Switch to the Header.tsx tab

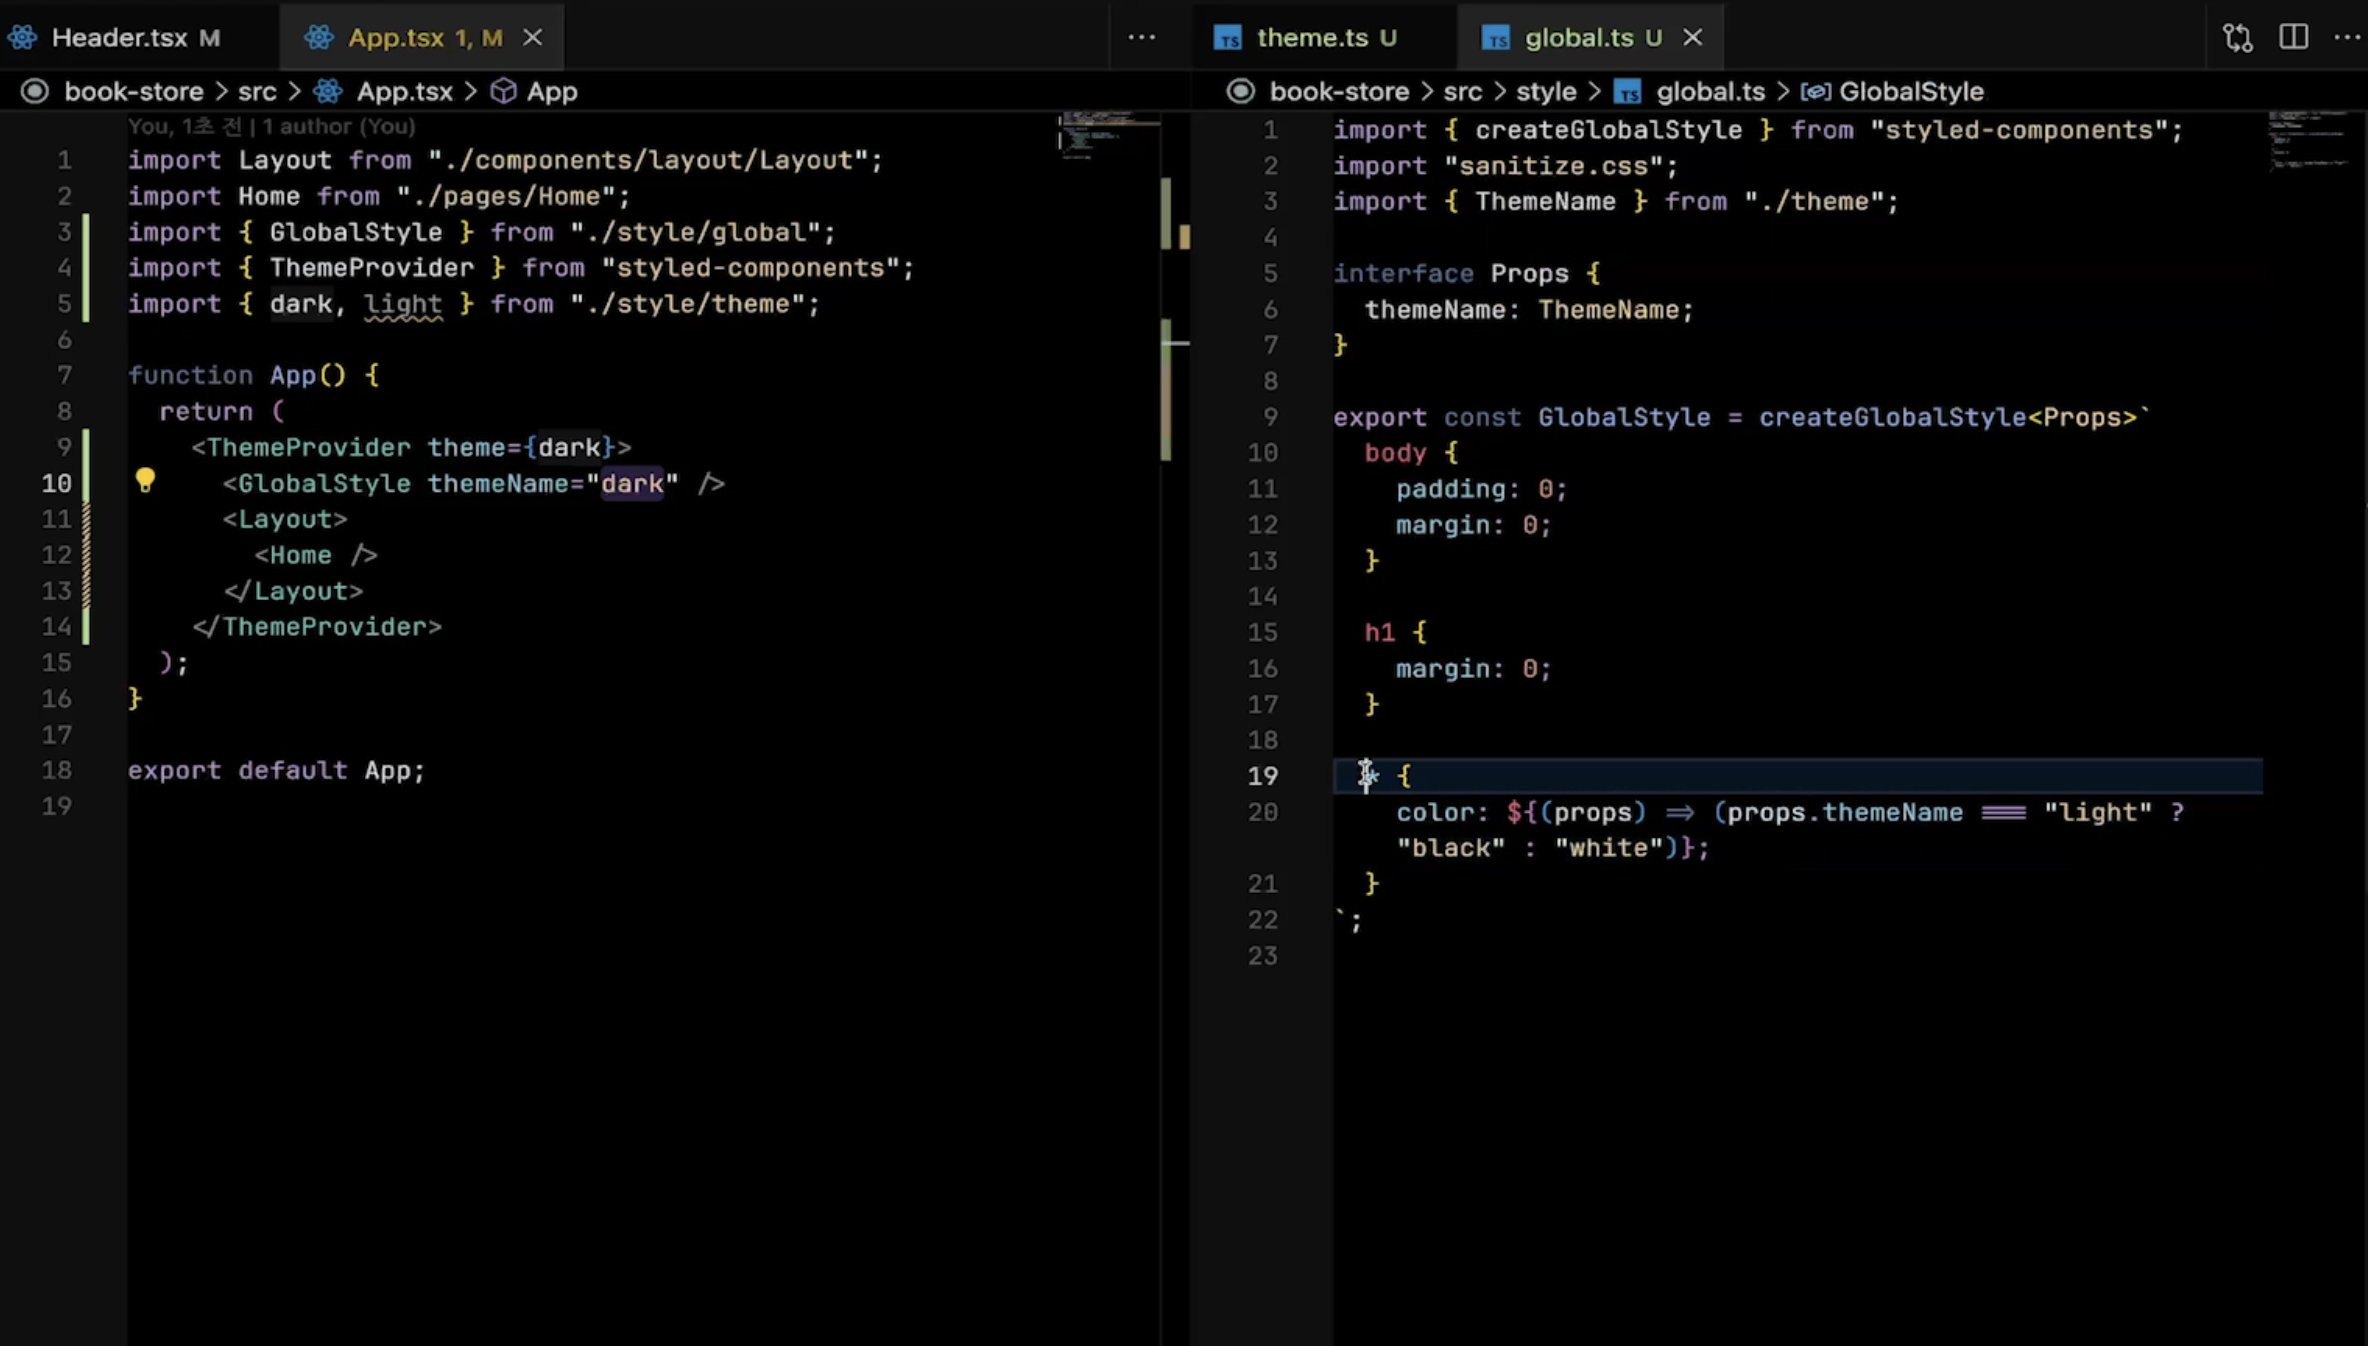pyautogui.click(x=119, y=38)
